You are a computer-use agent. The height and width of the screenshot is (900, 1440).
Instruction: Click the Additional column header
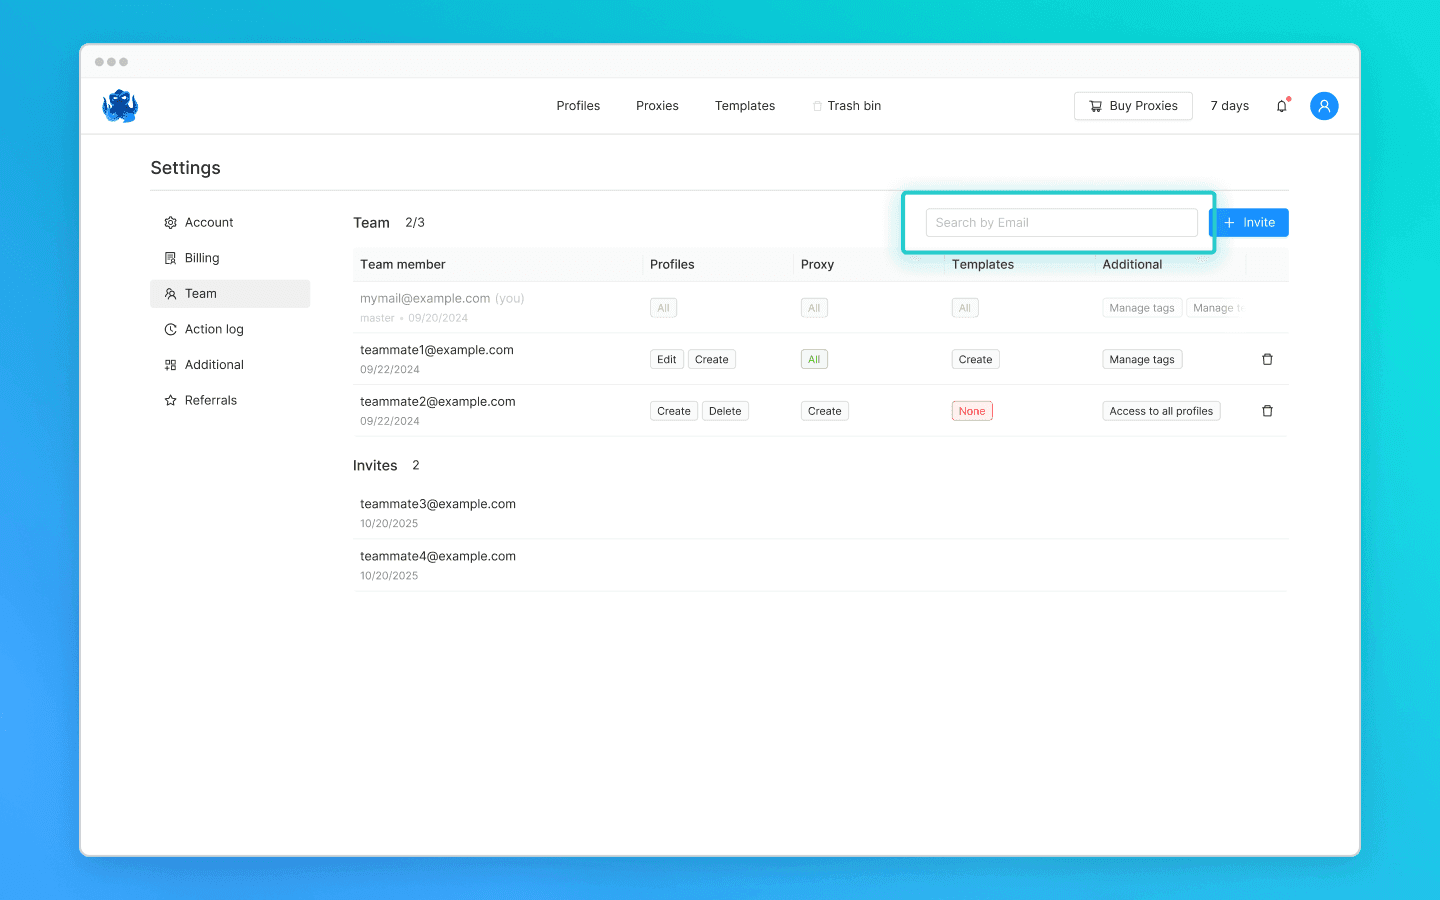click(x=1132, y=265)
